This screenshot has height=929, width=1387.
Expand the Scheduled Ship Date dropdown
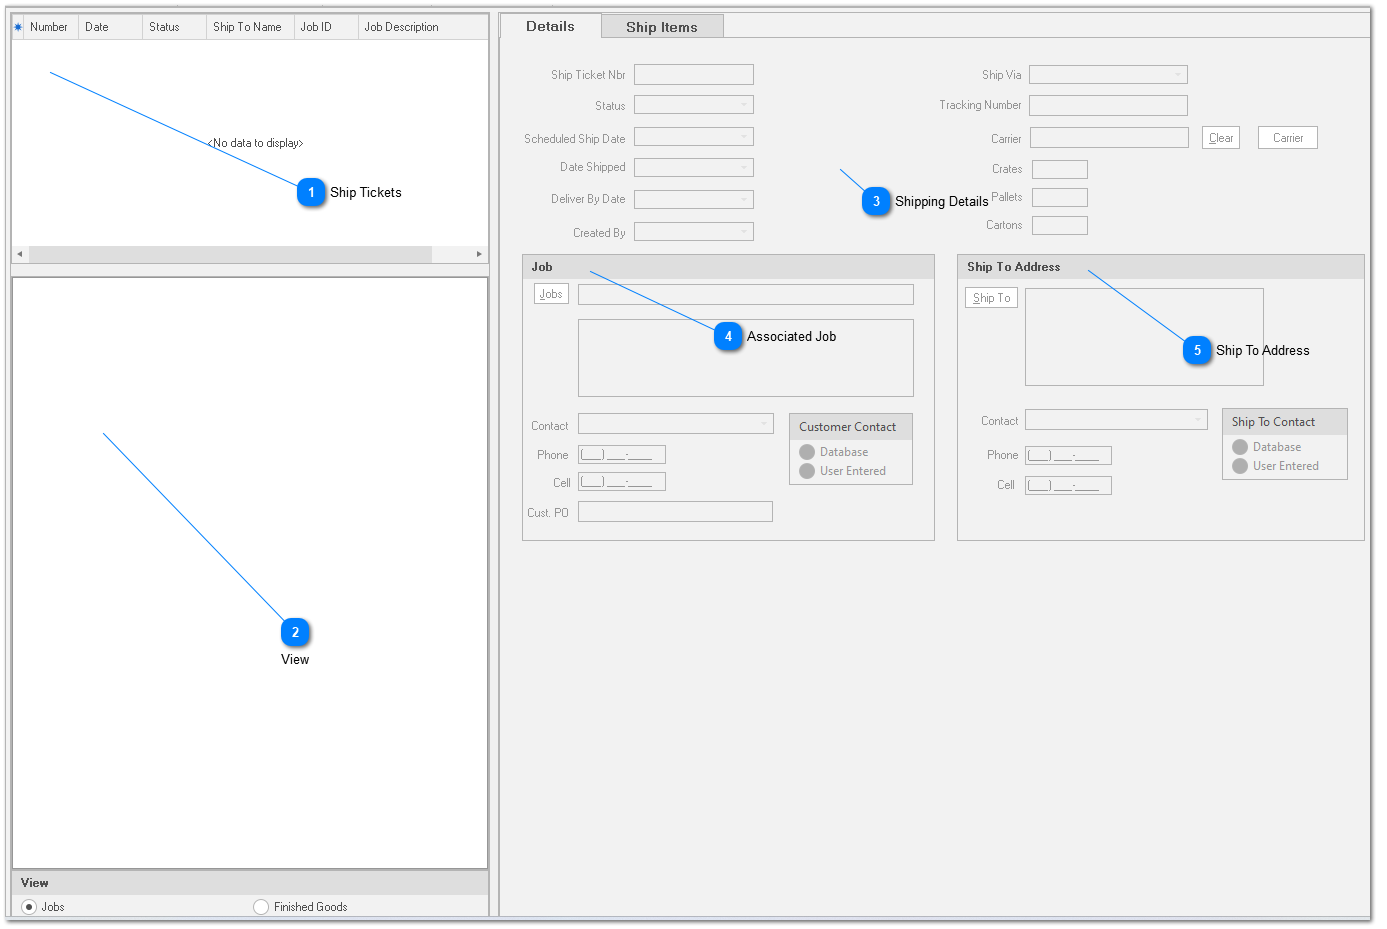point(744,138)
